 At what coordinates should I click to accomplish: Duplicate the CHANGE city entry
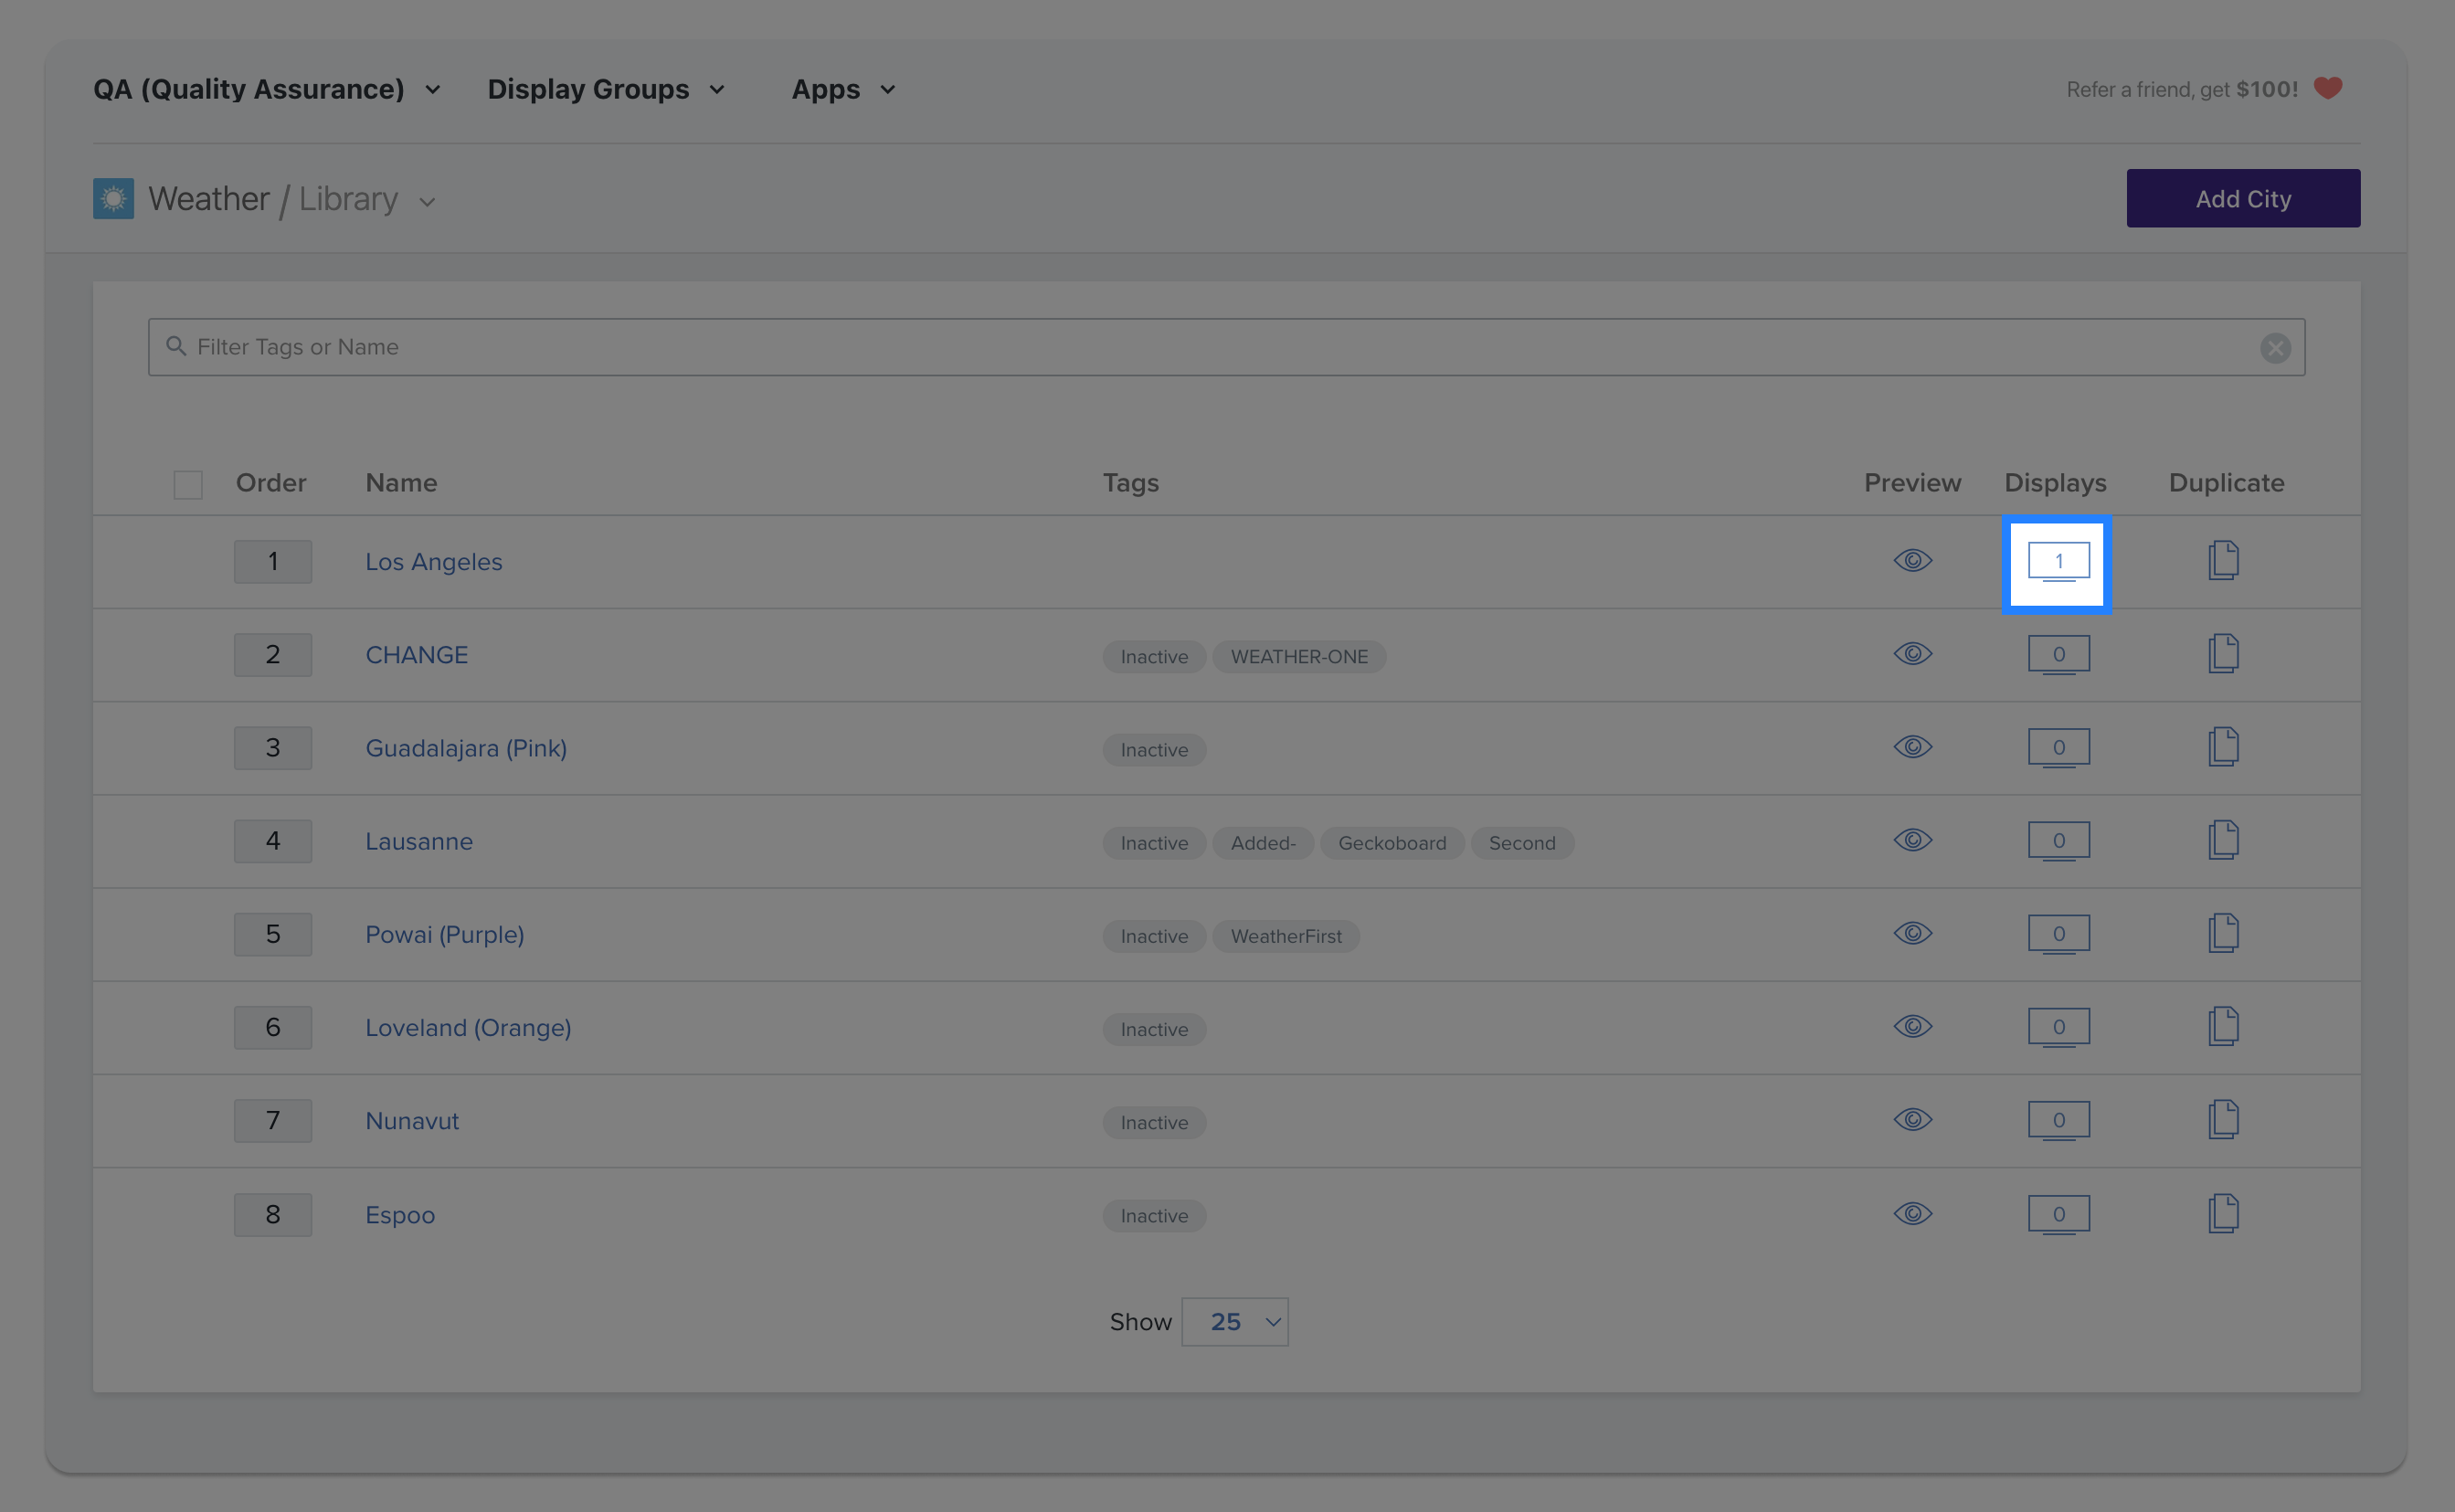click(2223, 653)
